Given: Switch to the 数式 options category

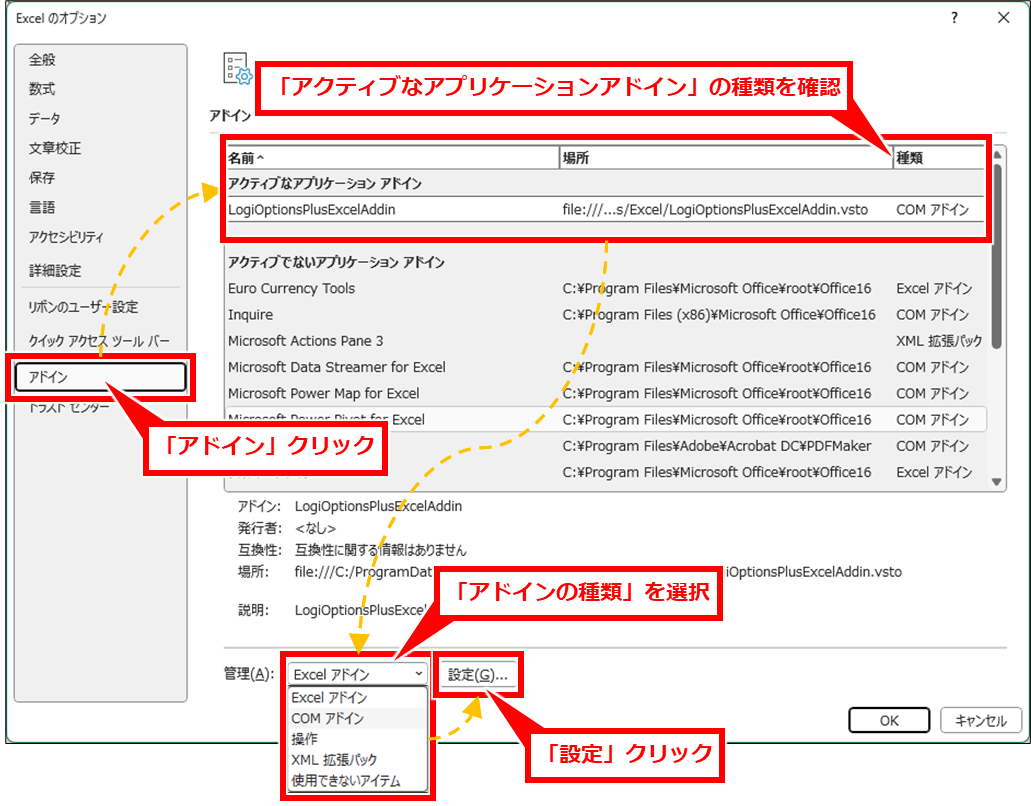Looking at the screenshot, I should 43,89.
